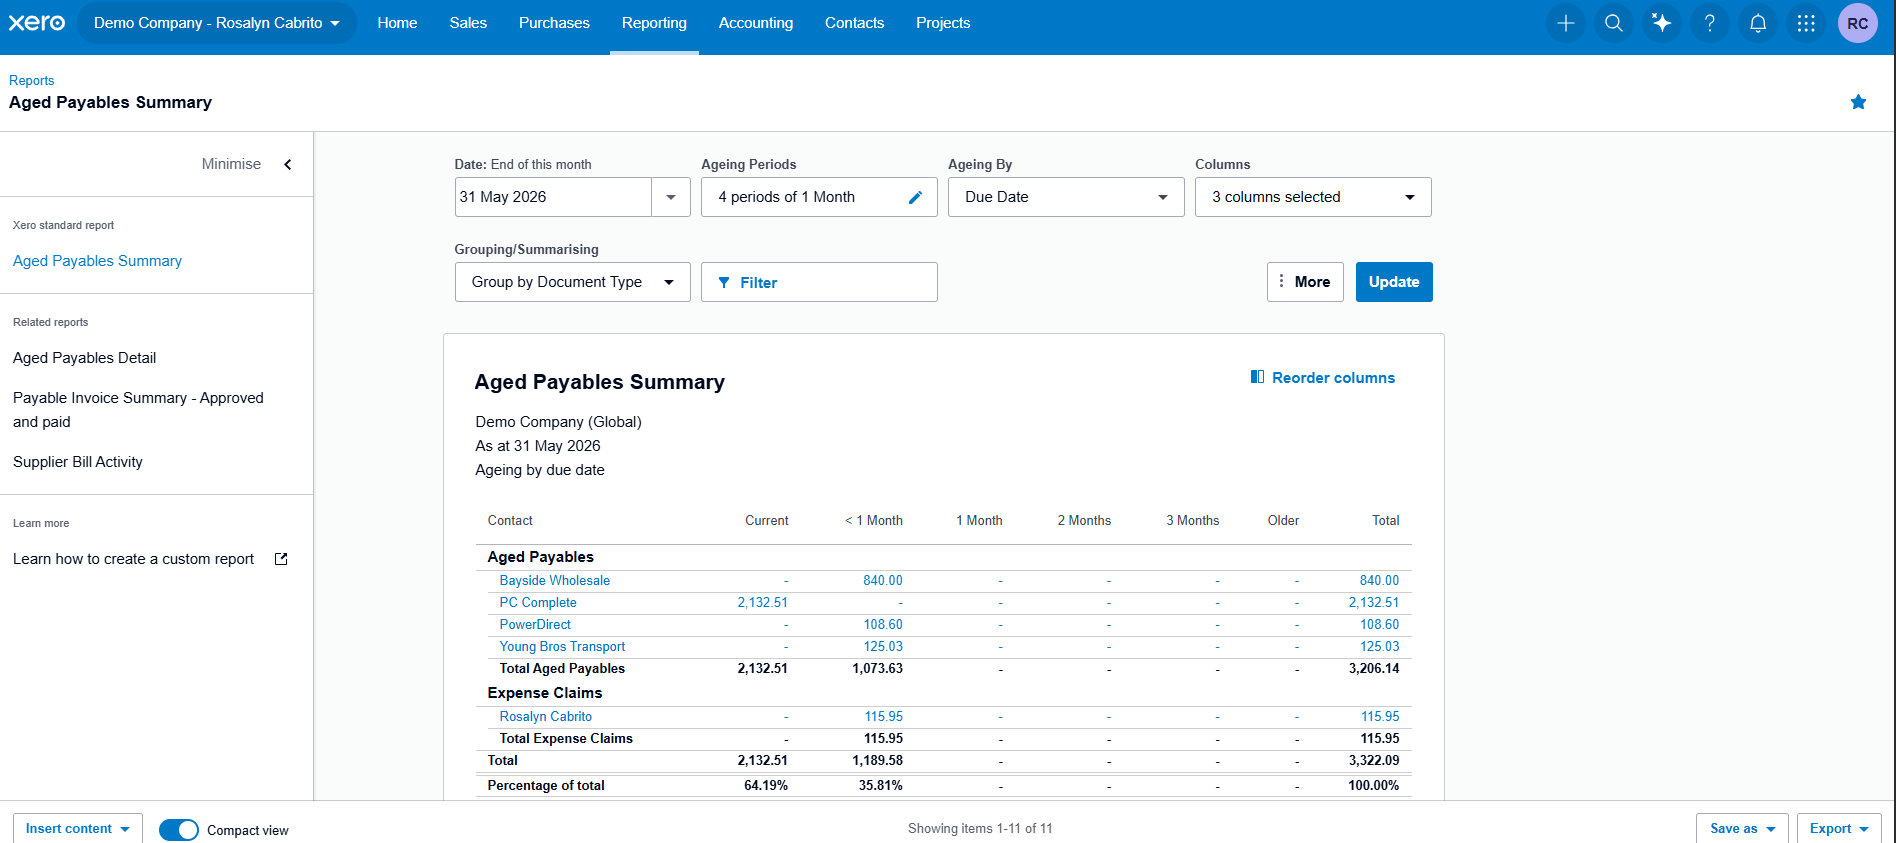Toggle the Compact view switch
Image resolution: width=1896 pixels, height=843 pixels.
[x=179, y=830]
